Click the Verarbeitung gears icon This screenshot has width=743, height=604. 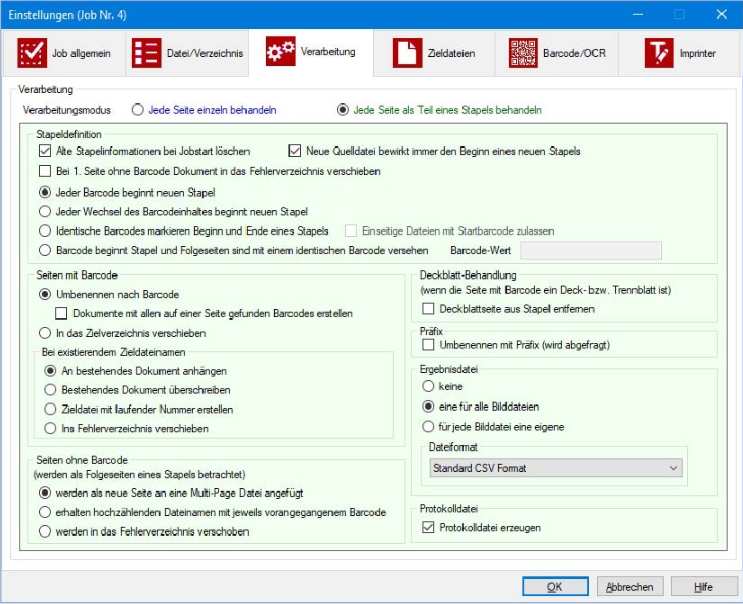tap(281, 51)
